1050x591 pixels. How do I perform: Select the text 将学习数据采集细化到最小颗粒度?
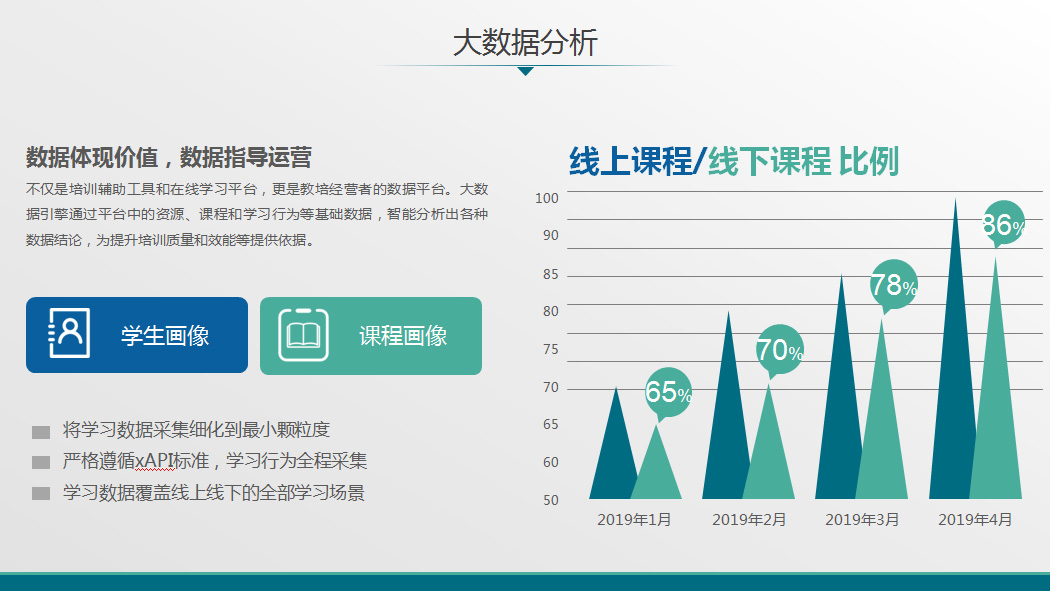point(196,430)
